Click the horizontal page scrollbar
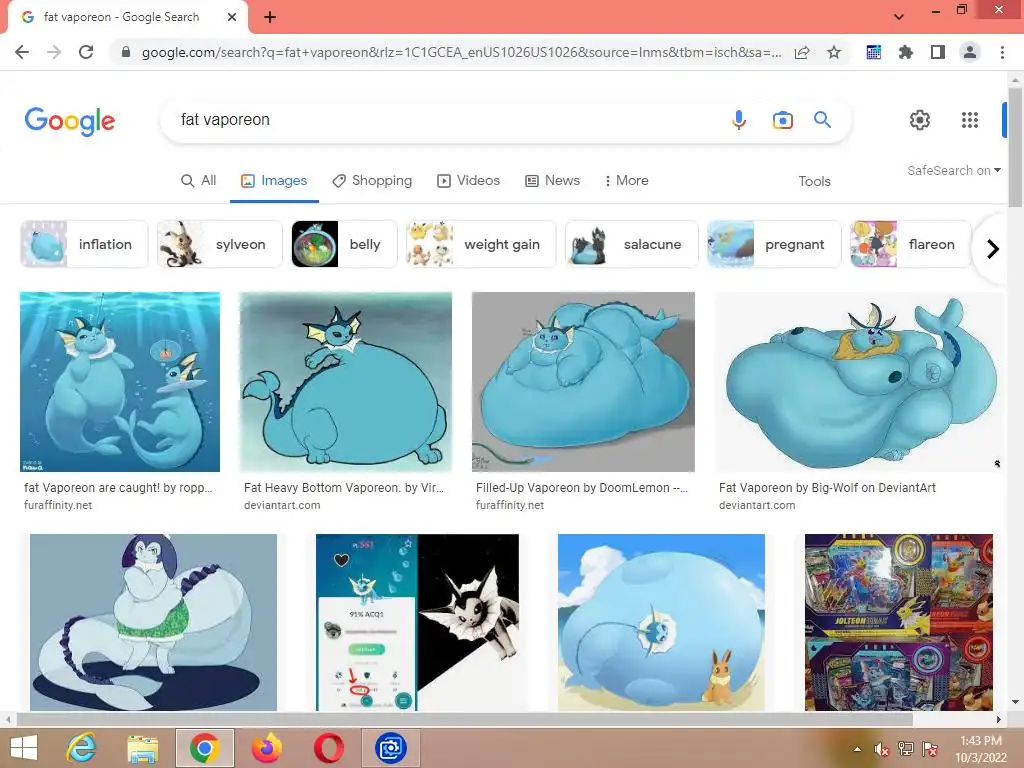This screenshot has width=1024, height=768. coord(464,719)
